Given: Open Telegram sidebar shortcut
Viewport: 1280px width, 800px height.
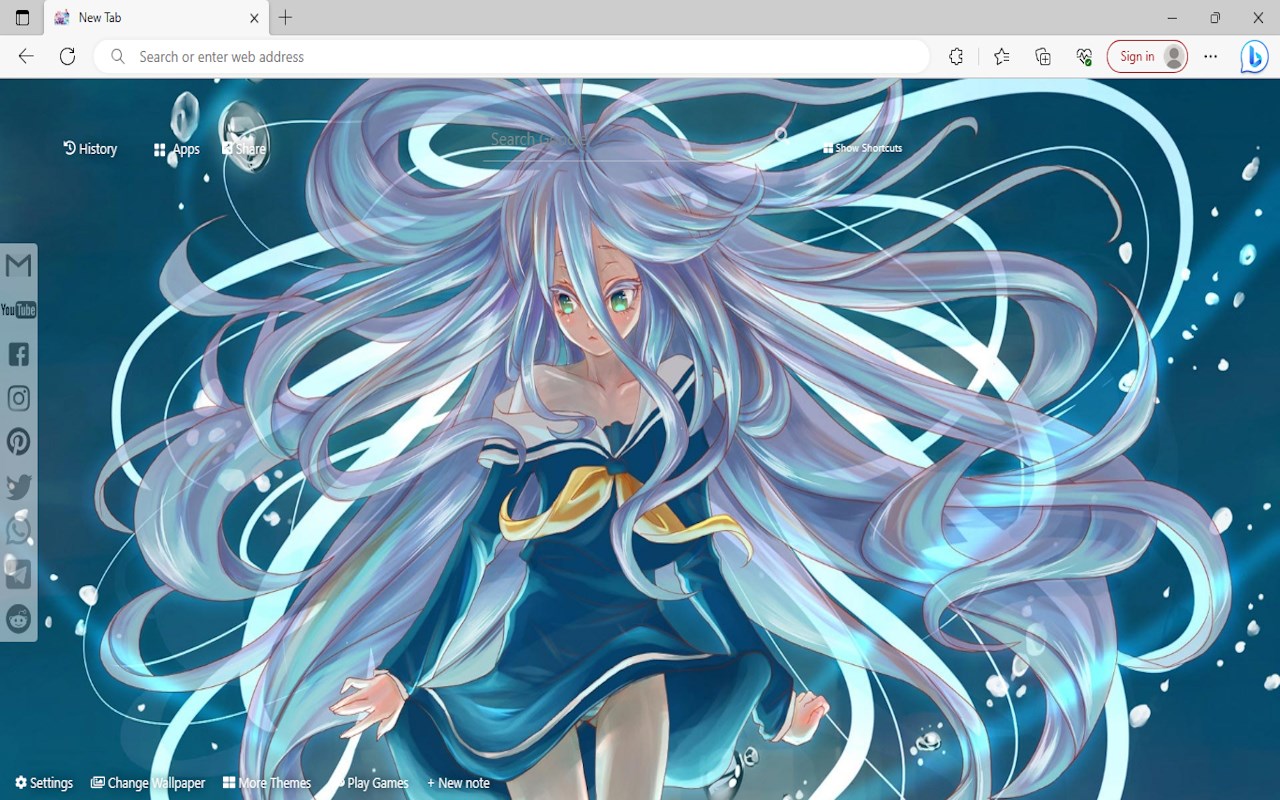Looking at the screenshot, I should (x=18, y=574).
